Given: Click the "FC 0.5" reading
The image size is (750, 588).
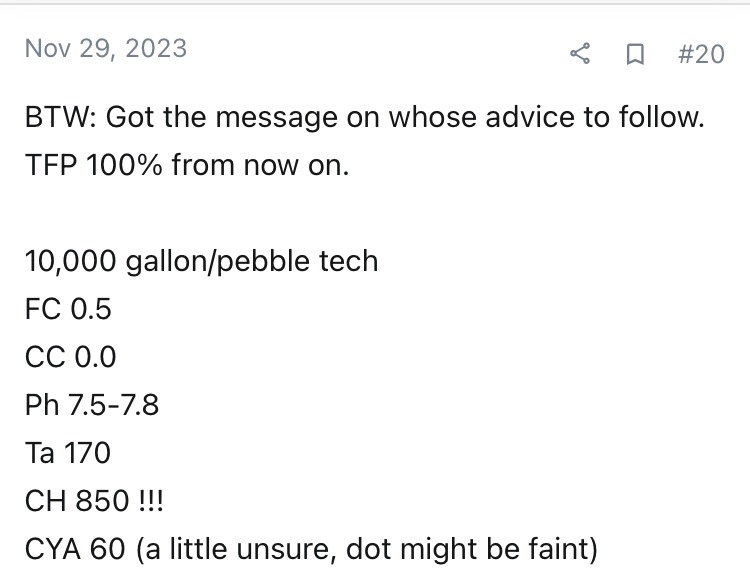Looking at the screenshot, I should (68, 309).
